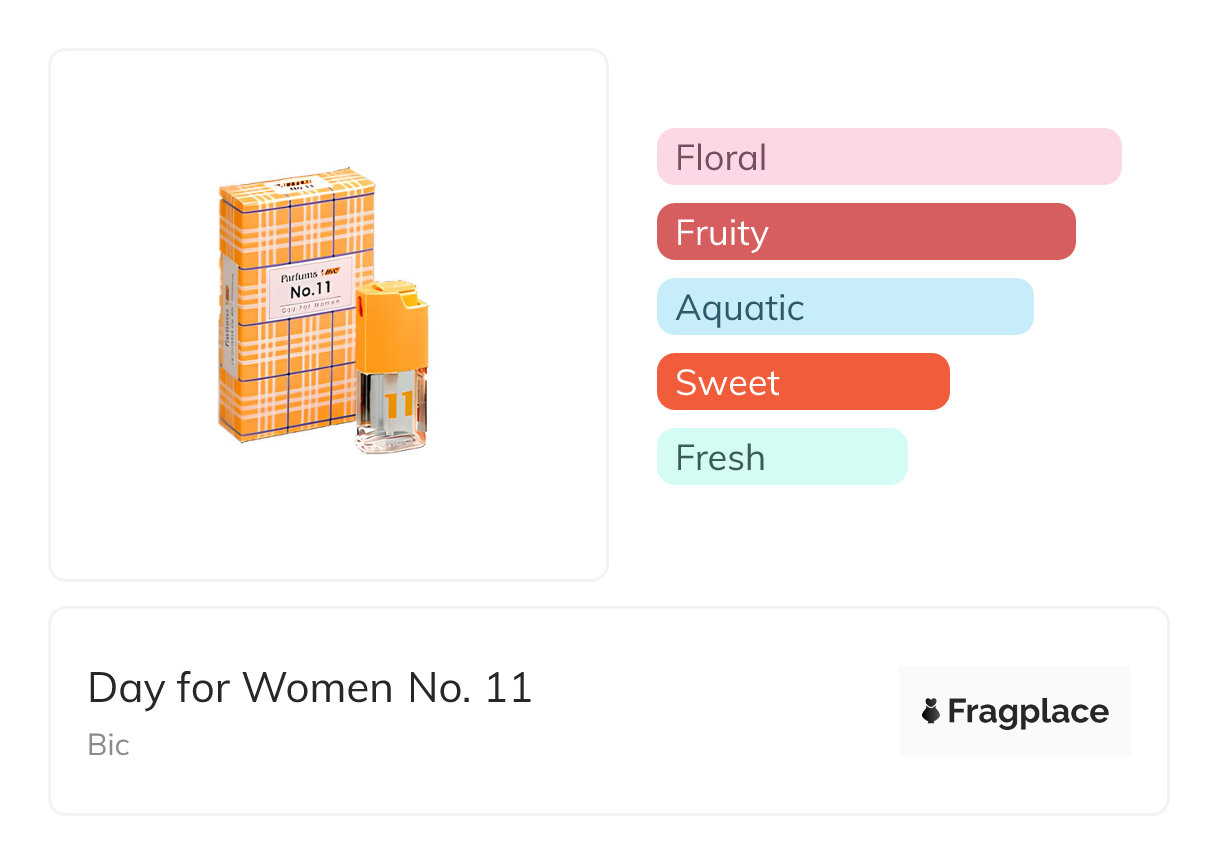
Task: Click the orange number 11 on the bottle
Action: click(x=398, y=407)
